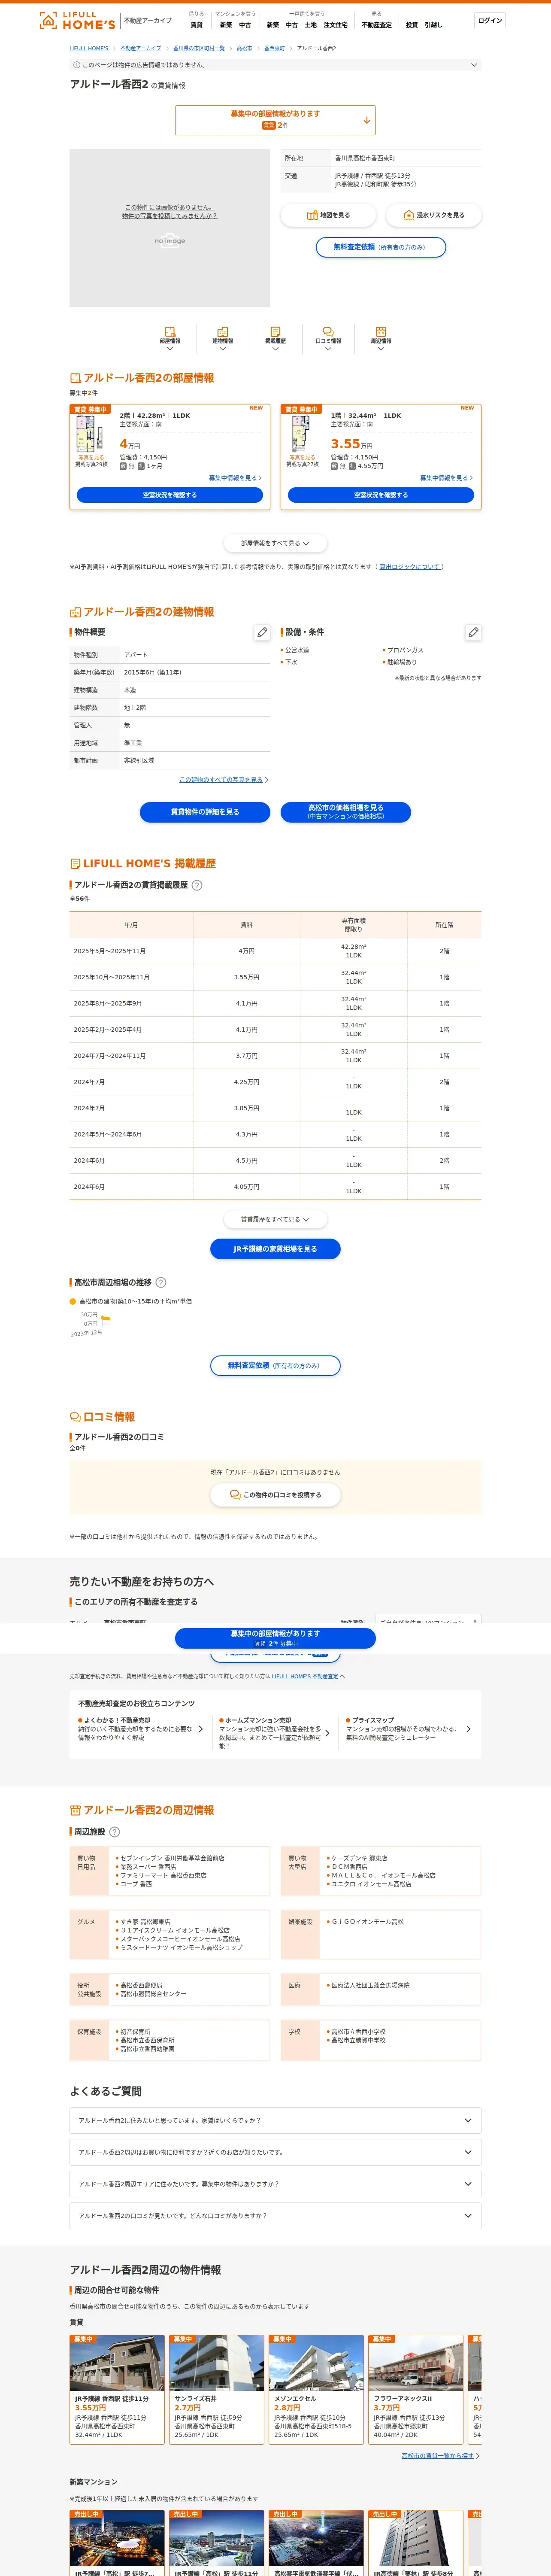This screenshot has width=551, height=2576.
Task: Expand FAQ about 募集中の物件はありますか
Action: click(275, 2184)
